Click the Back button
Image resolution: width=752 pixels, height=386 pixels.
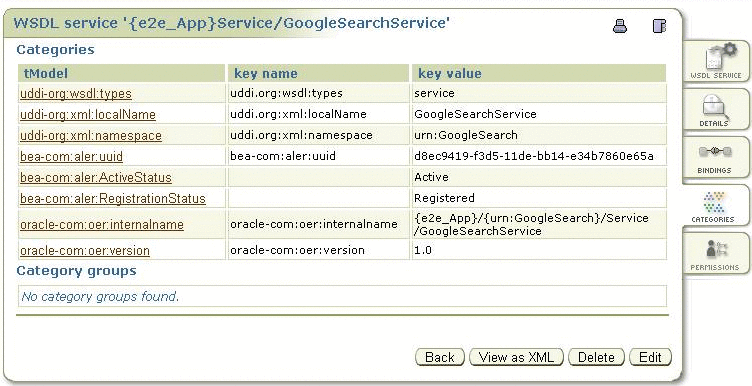coord(440,357)
